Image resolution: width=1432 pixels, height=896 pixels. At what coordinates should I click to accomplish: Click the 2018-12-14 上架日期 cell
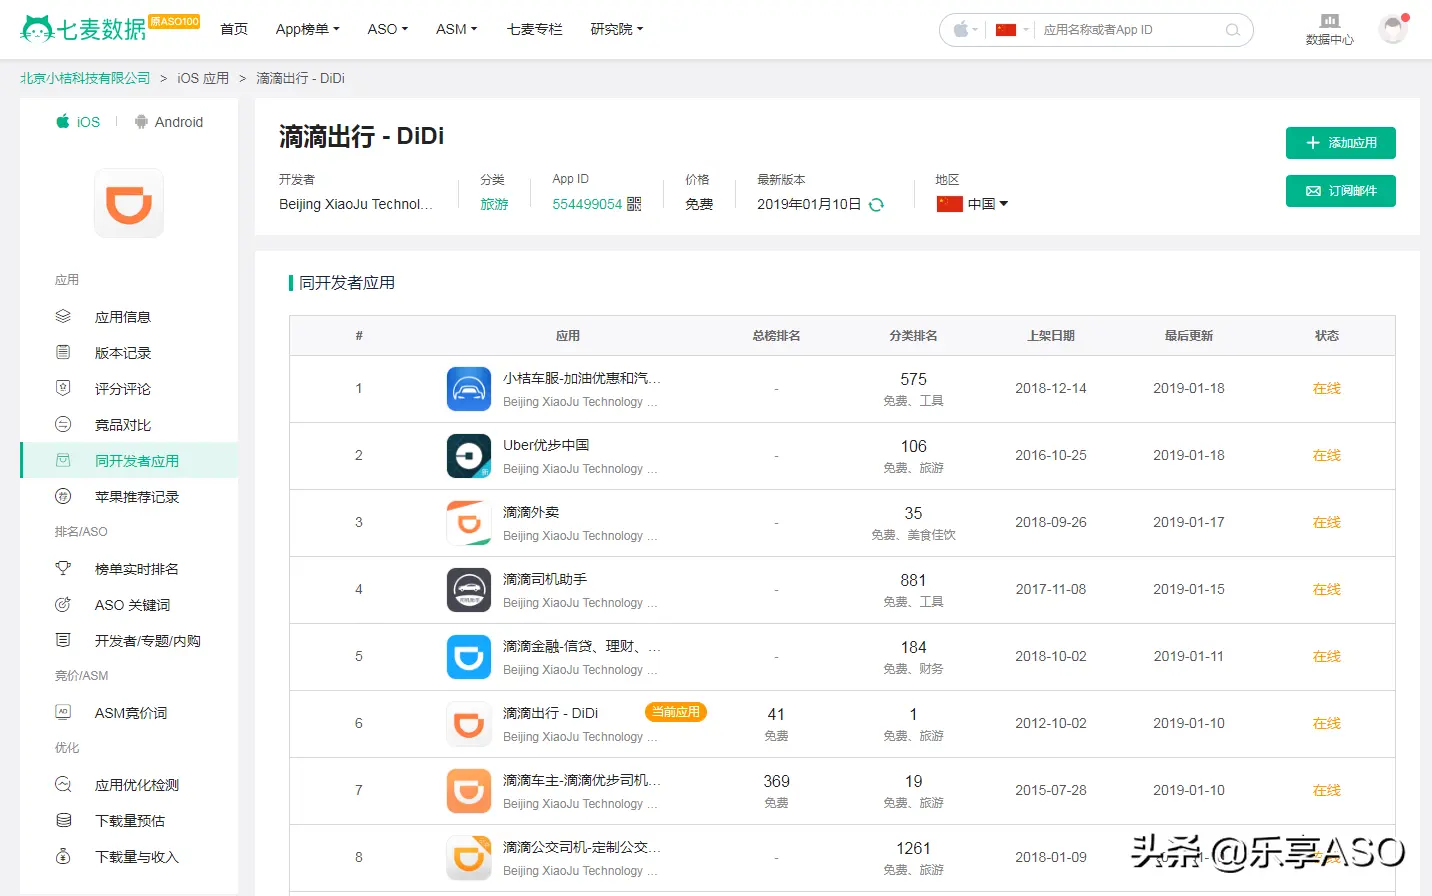(1050, 389)
